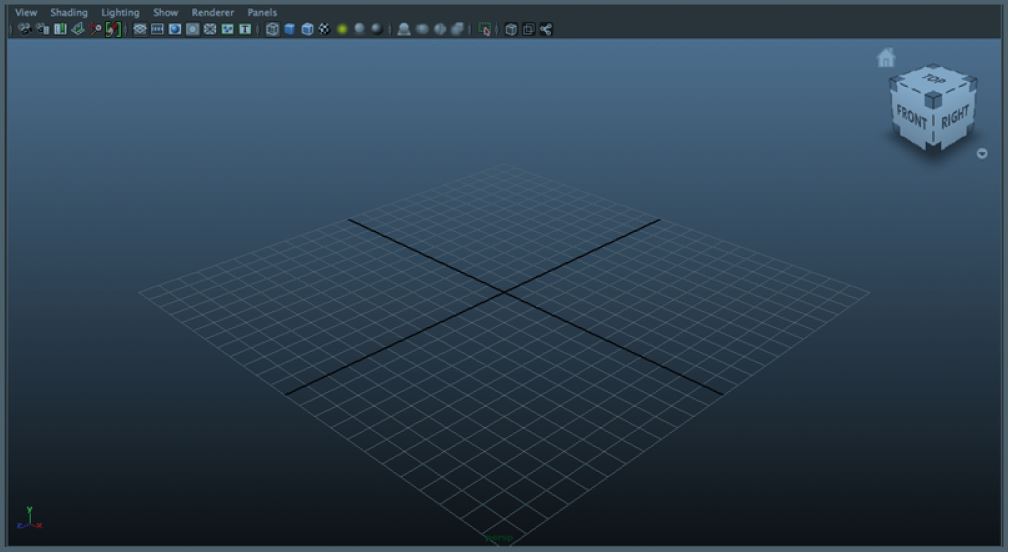Expand the Renderer menu
The height and width of the screenshot is (553, 1010).
212,12
